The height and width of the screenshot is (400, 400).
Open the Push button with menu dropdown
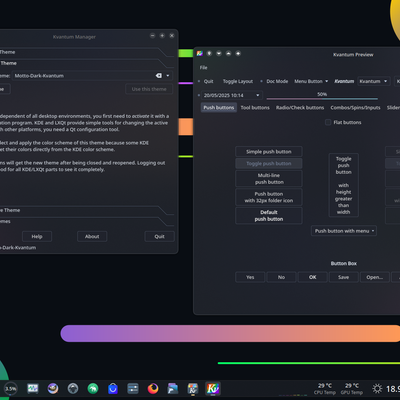[x=344, y=231]
